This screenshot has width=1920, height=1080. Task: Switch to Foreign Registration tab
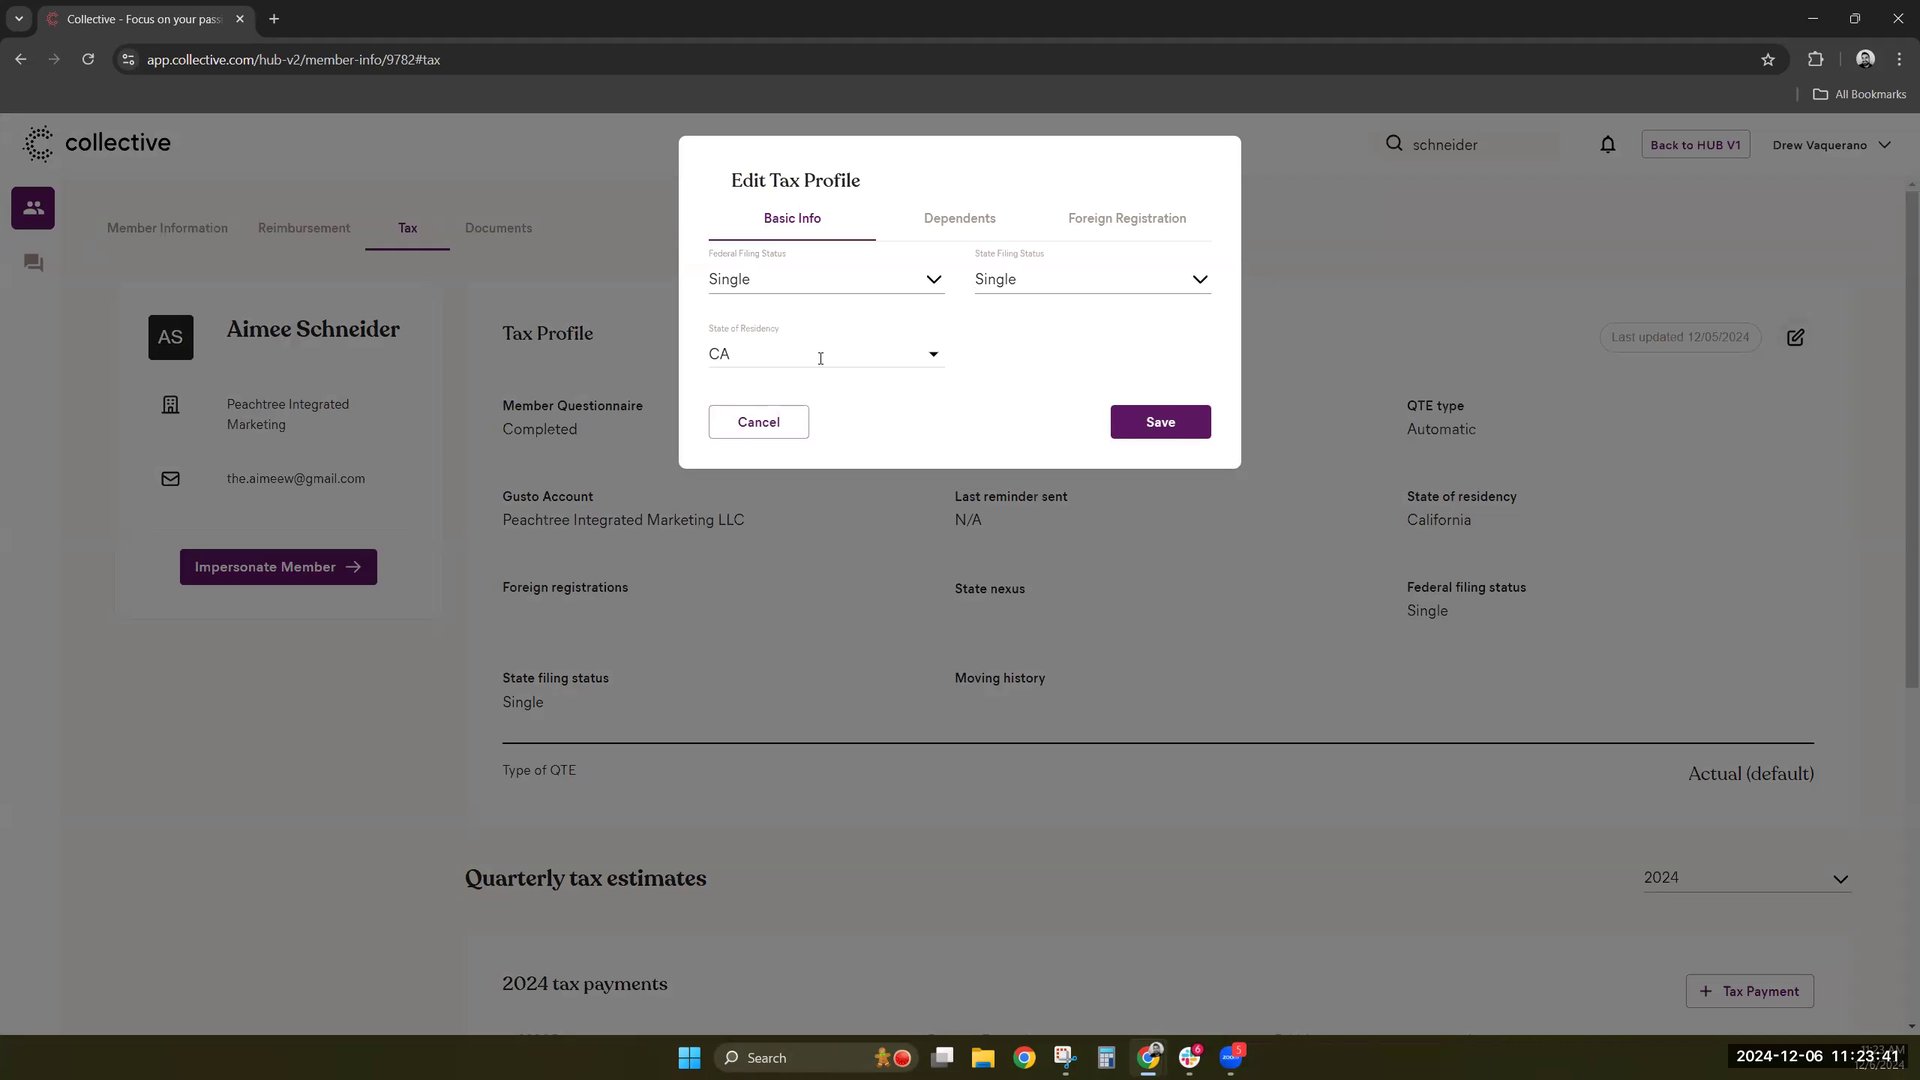pyautogui.click(x=1126, y=218)
